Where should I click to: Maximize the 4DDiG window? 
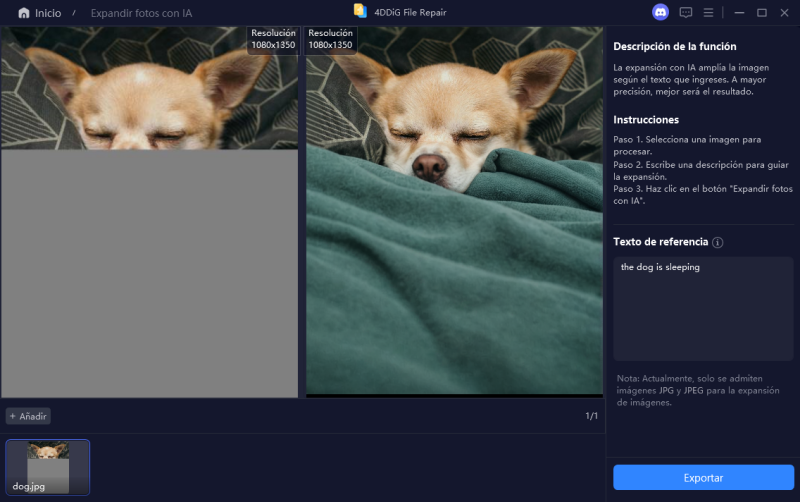[762, 13]
